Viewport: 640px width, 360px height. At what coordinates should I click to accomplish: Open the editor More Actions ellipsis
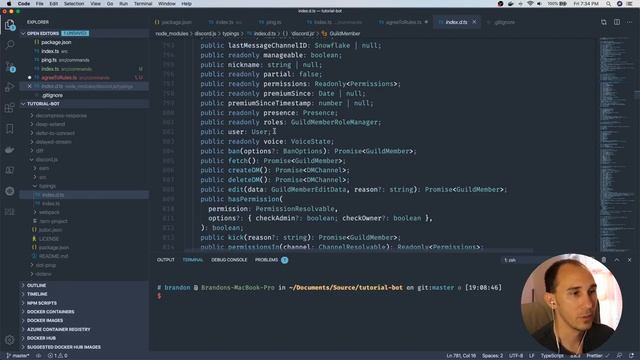pyautogui.click(x=629, y=22)
